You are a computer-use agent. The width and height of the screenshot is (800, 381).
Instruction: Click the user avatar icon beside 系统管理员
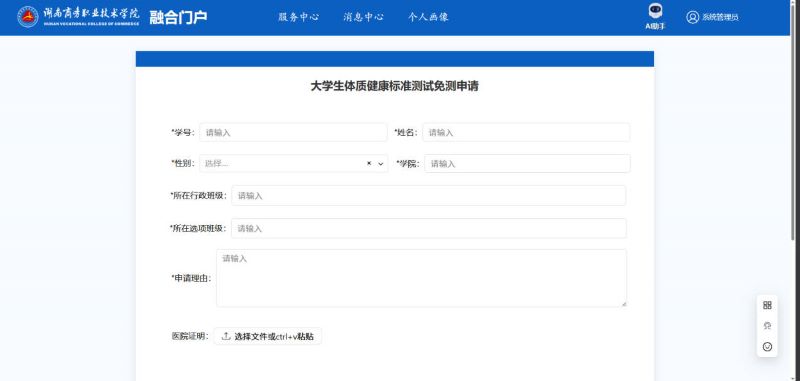[692, 17]
